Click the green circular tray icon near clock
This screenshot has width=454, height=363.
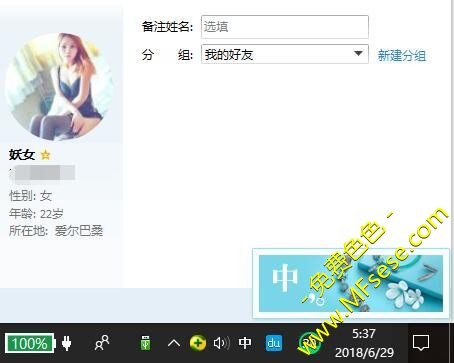310,343
